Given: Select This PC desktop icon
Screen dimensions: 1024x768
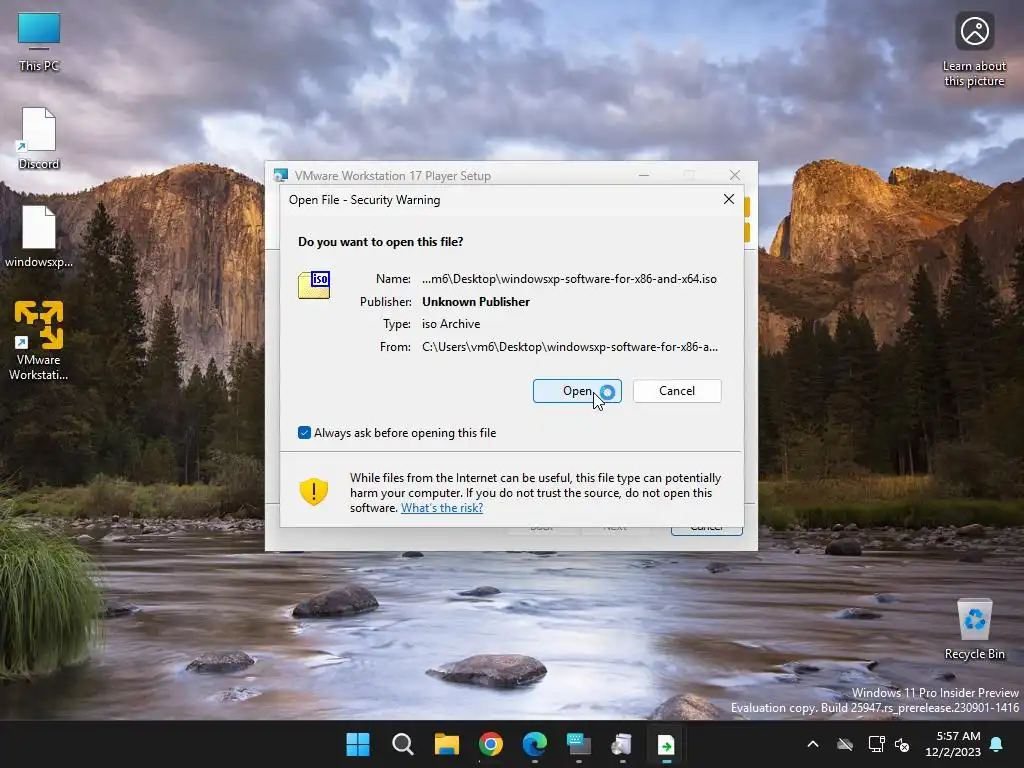Looking at the screenshot, I should point(39,42).
